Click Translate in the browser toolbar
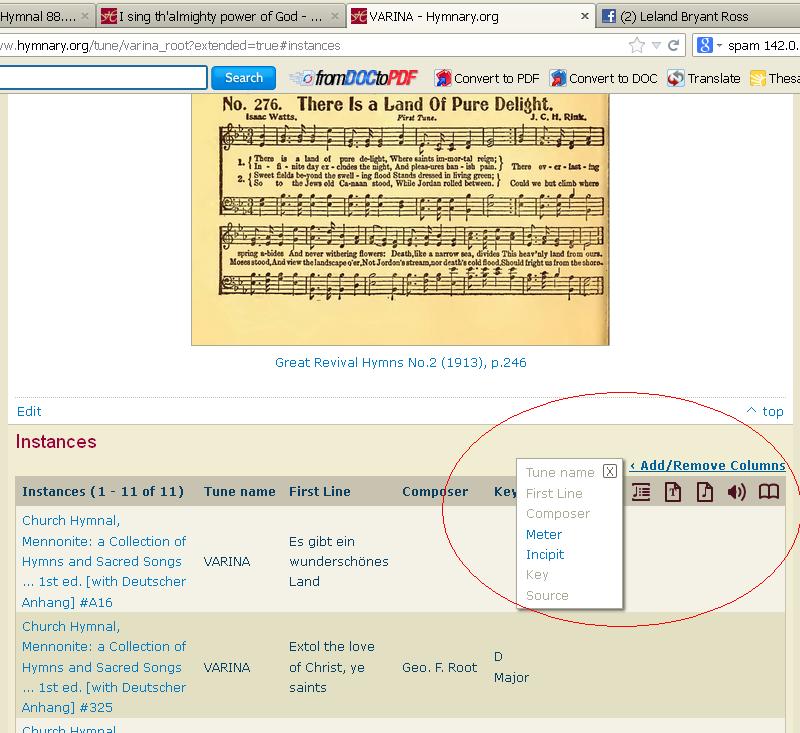The width and height of the screenshot is (800, 733). coord(704,78)
